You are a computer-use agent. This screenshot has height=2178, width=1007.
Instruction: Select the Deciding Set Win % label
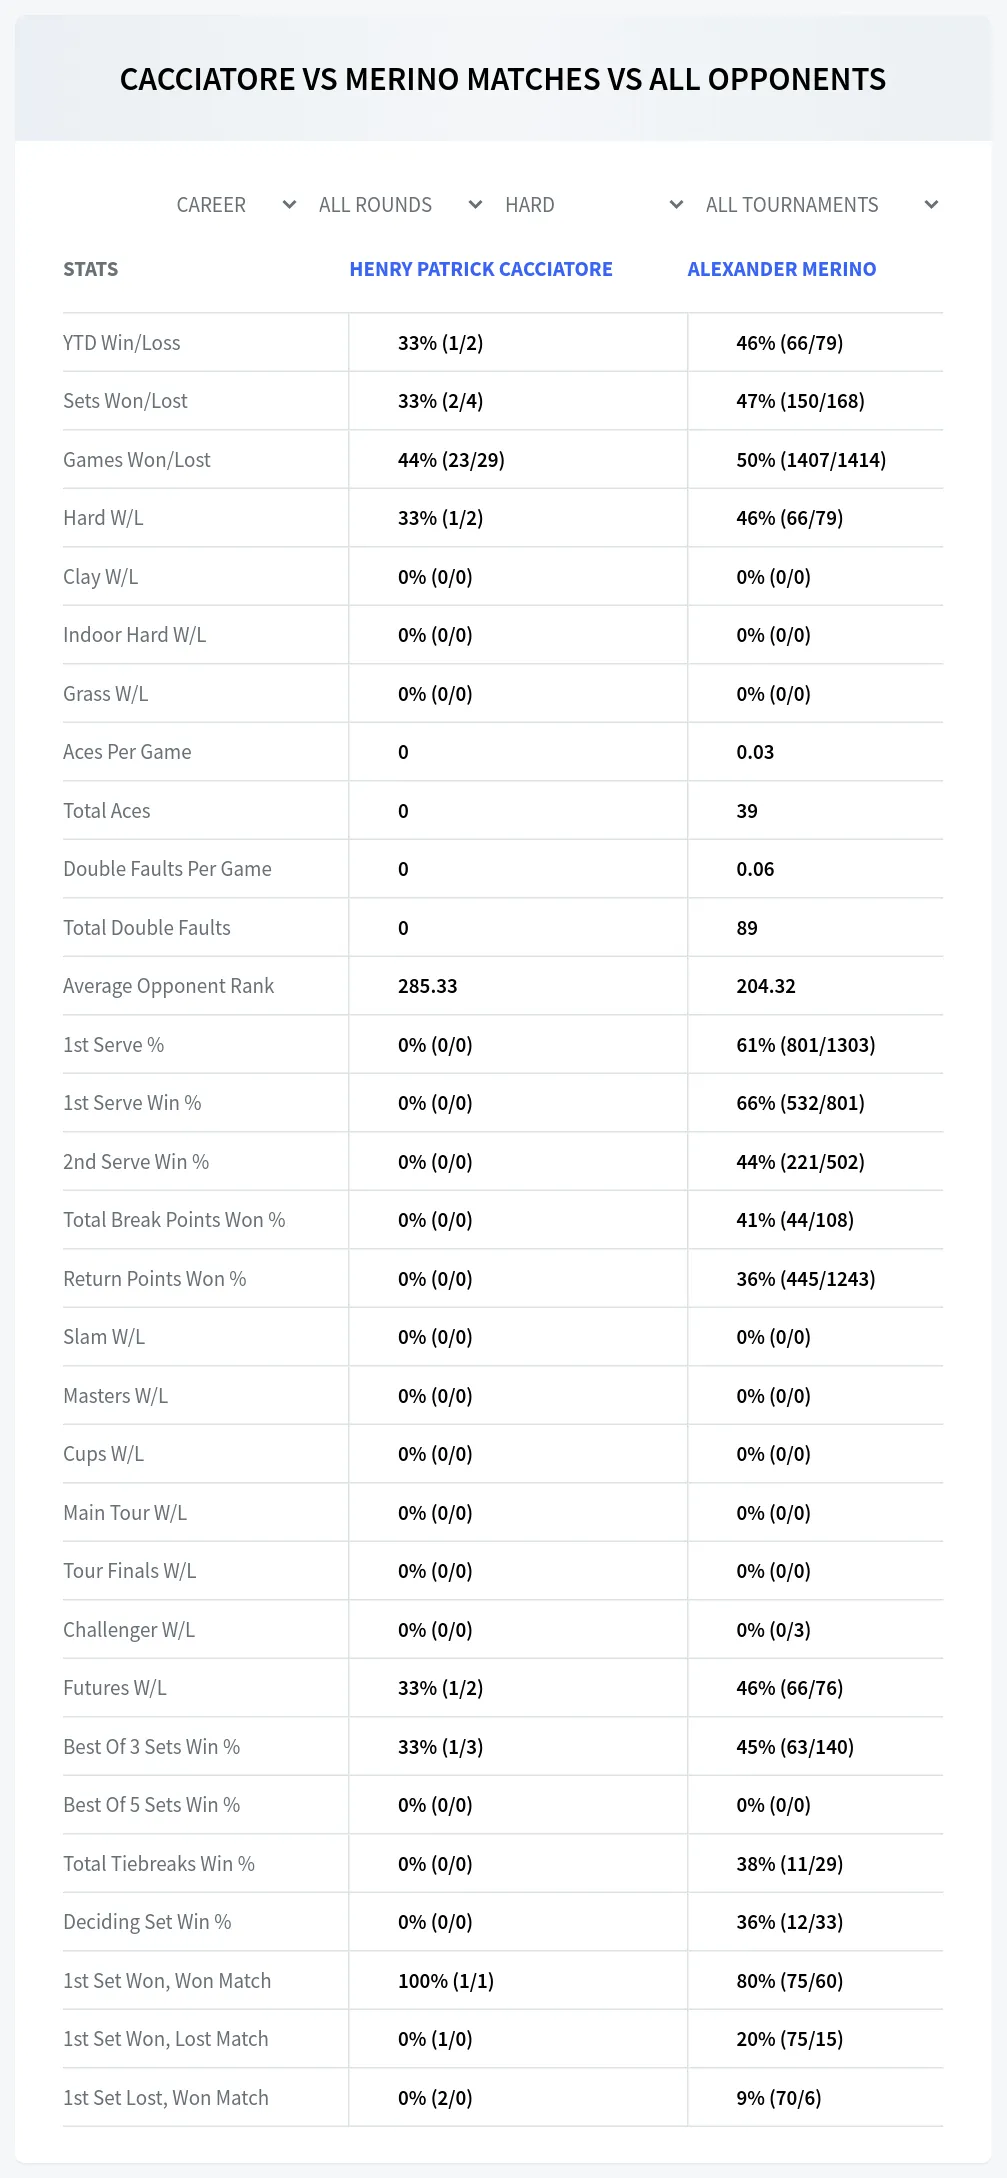pyautogui.click(x=147, y=1922)
